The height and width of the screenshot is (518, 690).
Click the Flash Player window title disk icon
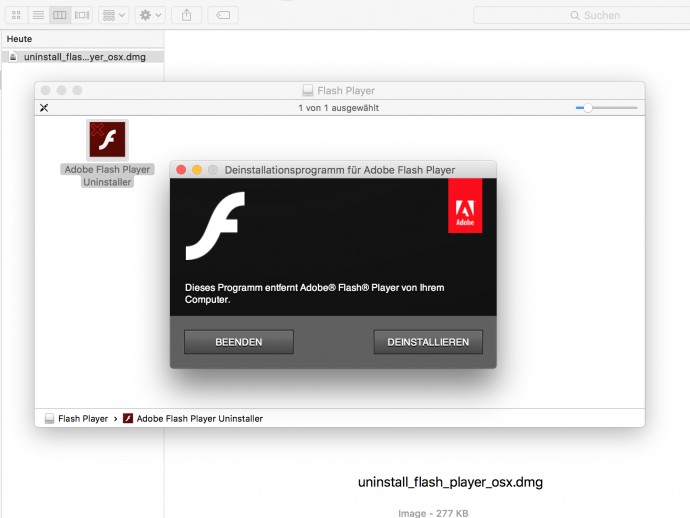point(308,91)
